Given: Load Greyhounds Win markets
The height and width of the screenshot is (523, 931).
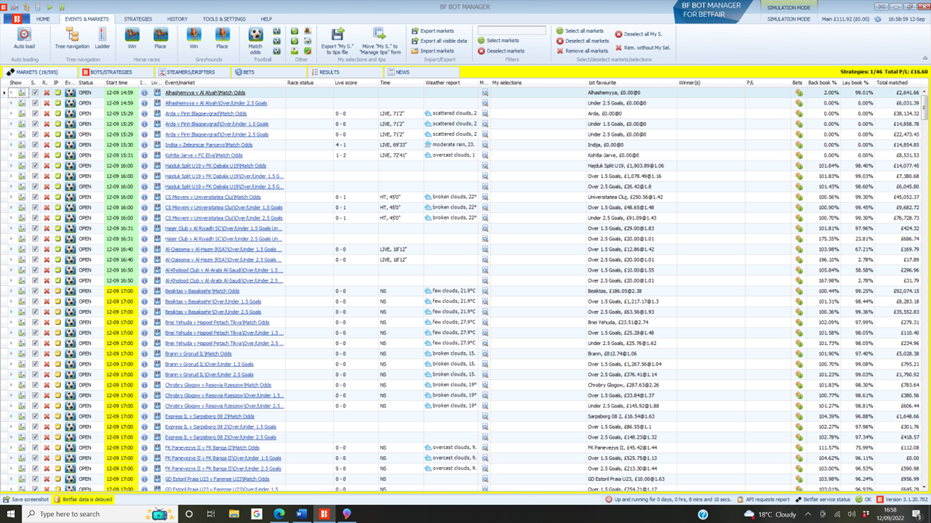Looking at the screenshot, I should [x=194, y=38].
